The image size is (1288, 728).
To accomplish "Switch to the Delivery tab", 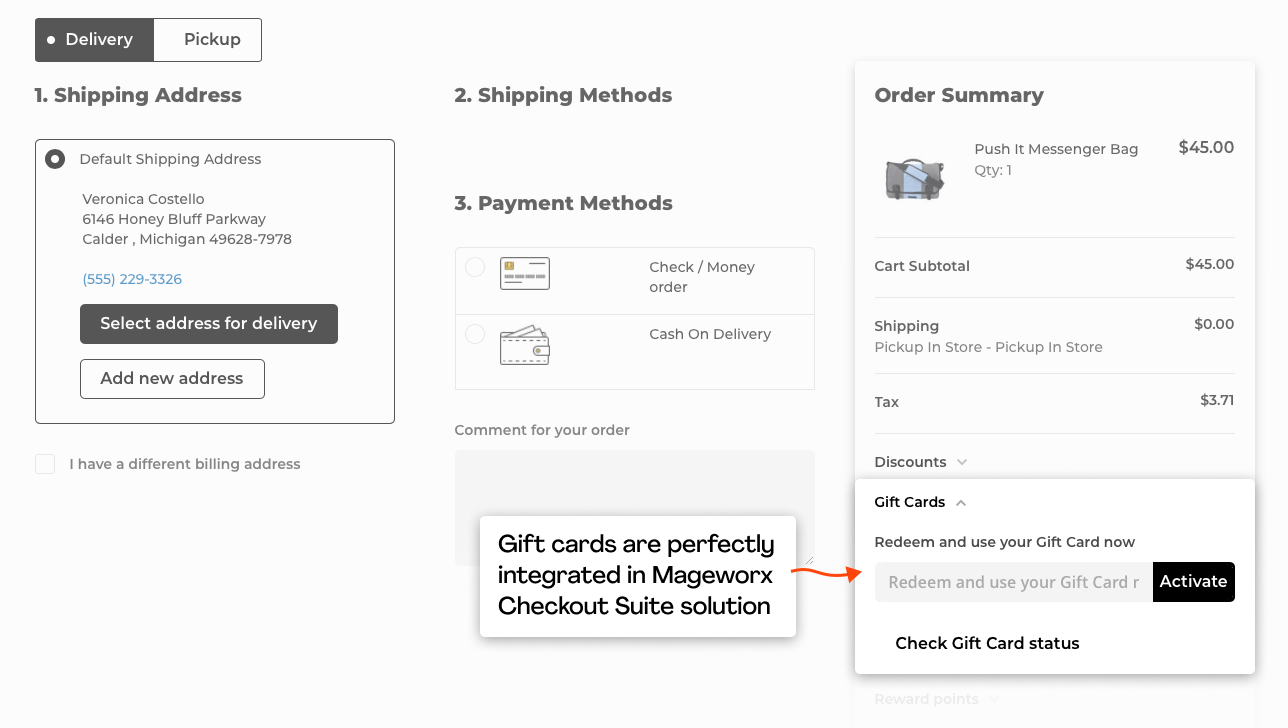I will pos(95,40).
